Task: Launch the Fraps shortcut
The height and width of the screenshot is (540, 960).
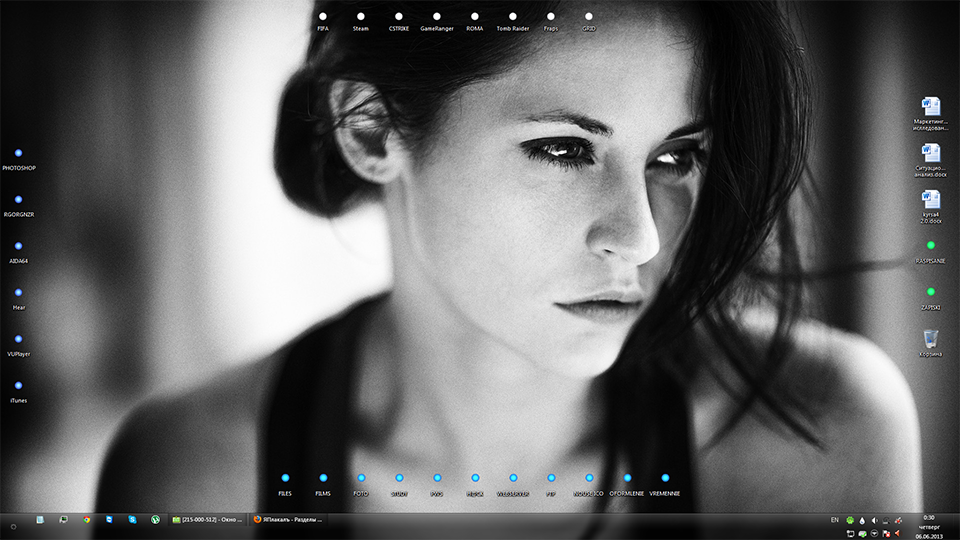Action: (551, 17)
